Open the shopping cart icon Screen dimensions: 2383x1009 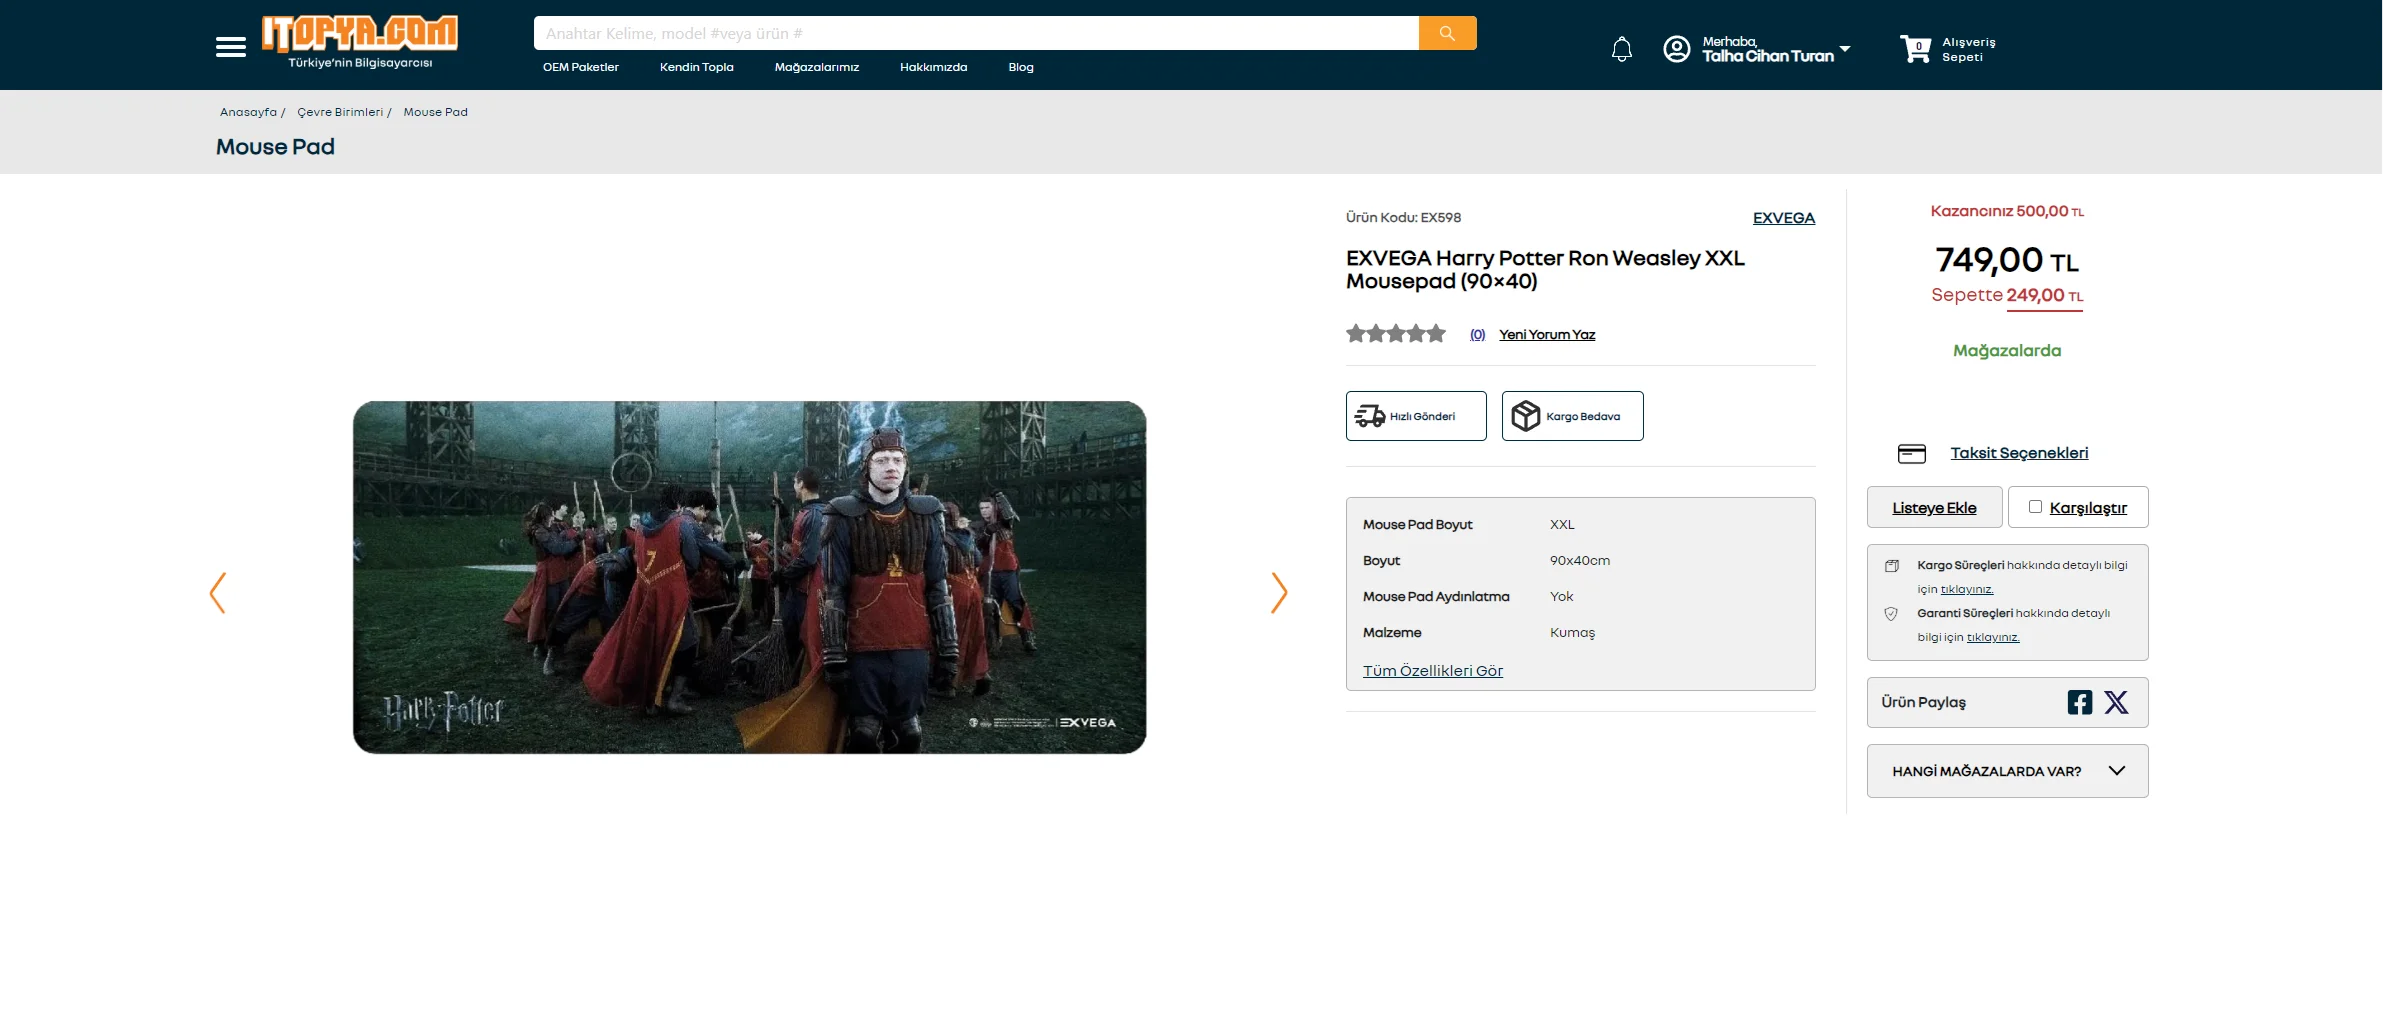(x=1916, y=49)
